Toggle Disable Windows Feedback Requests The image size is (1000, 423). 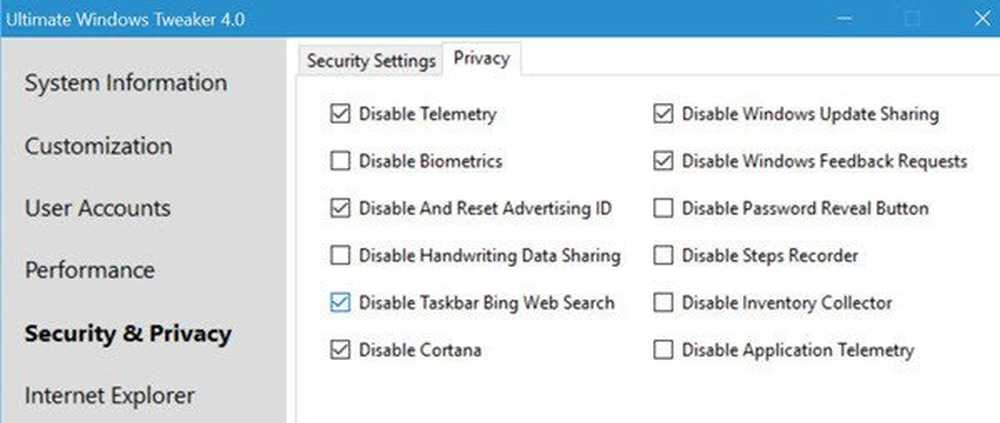pos(663,161)
